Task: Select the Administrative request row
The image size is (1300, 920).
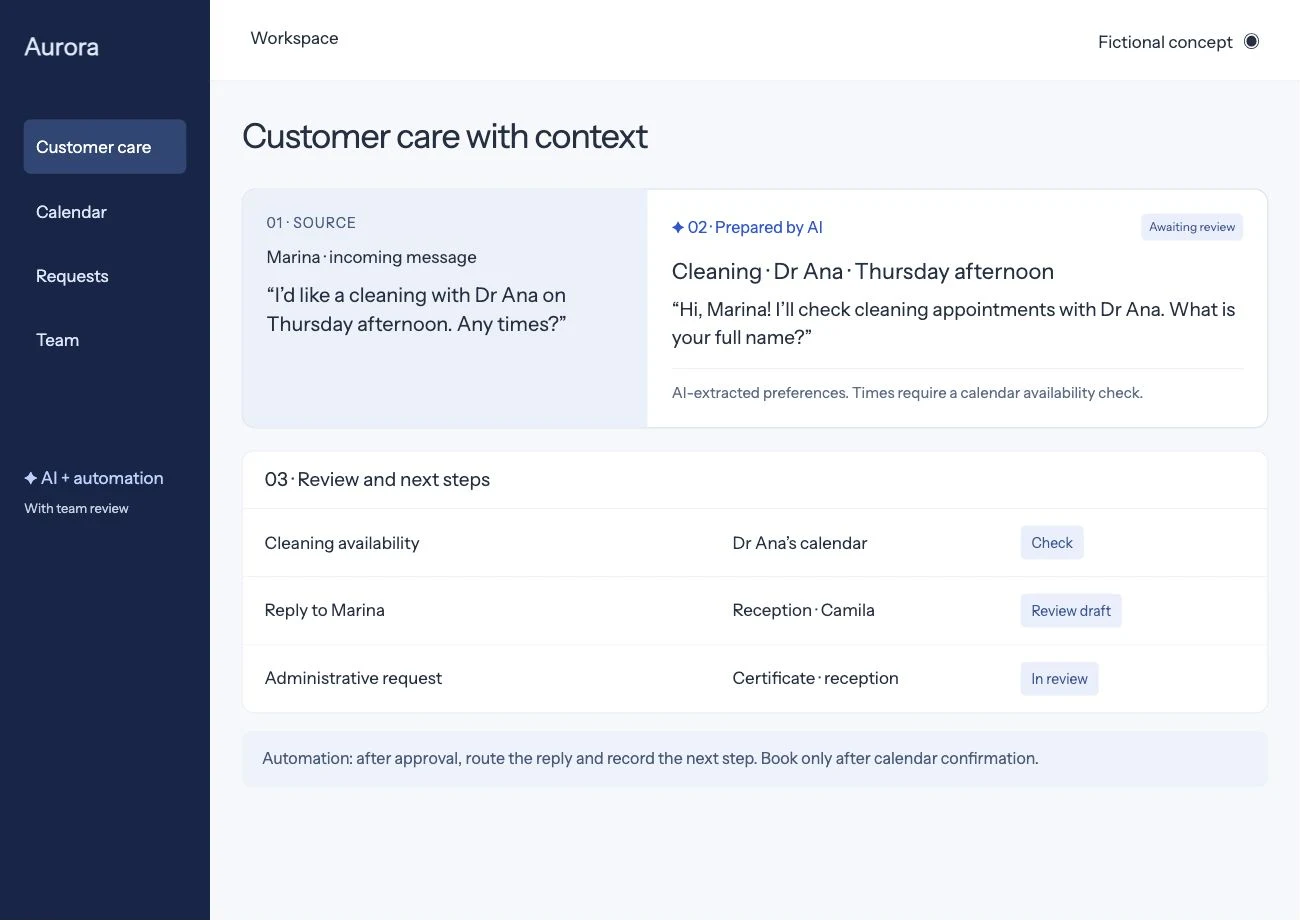Action: pos(755,679)
